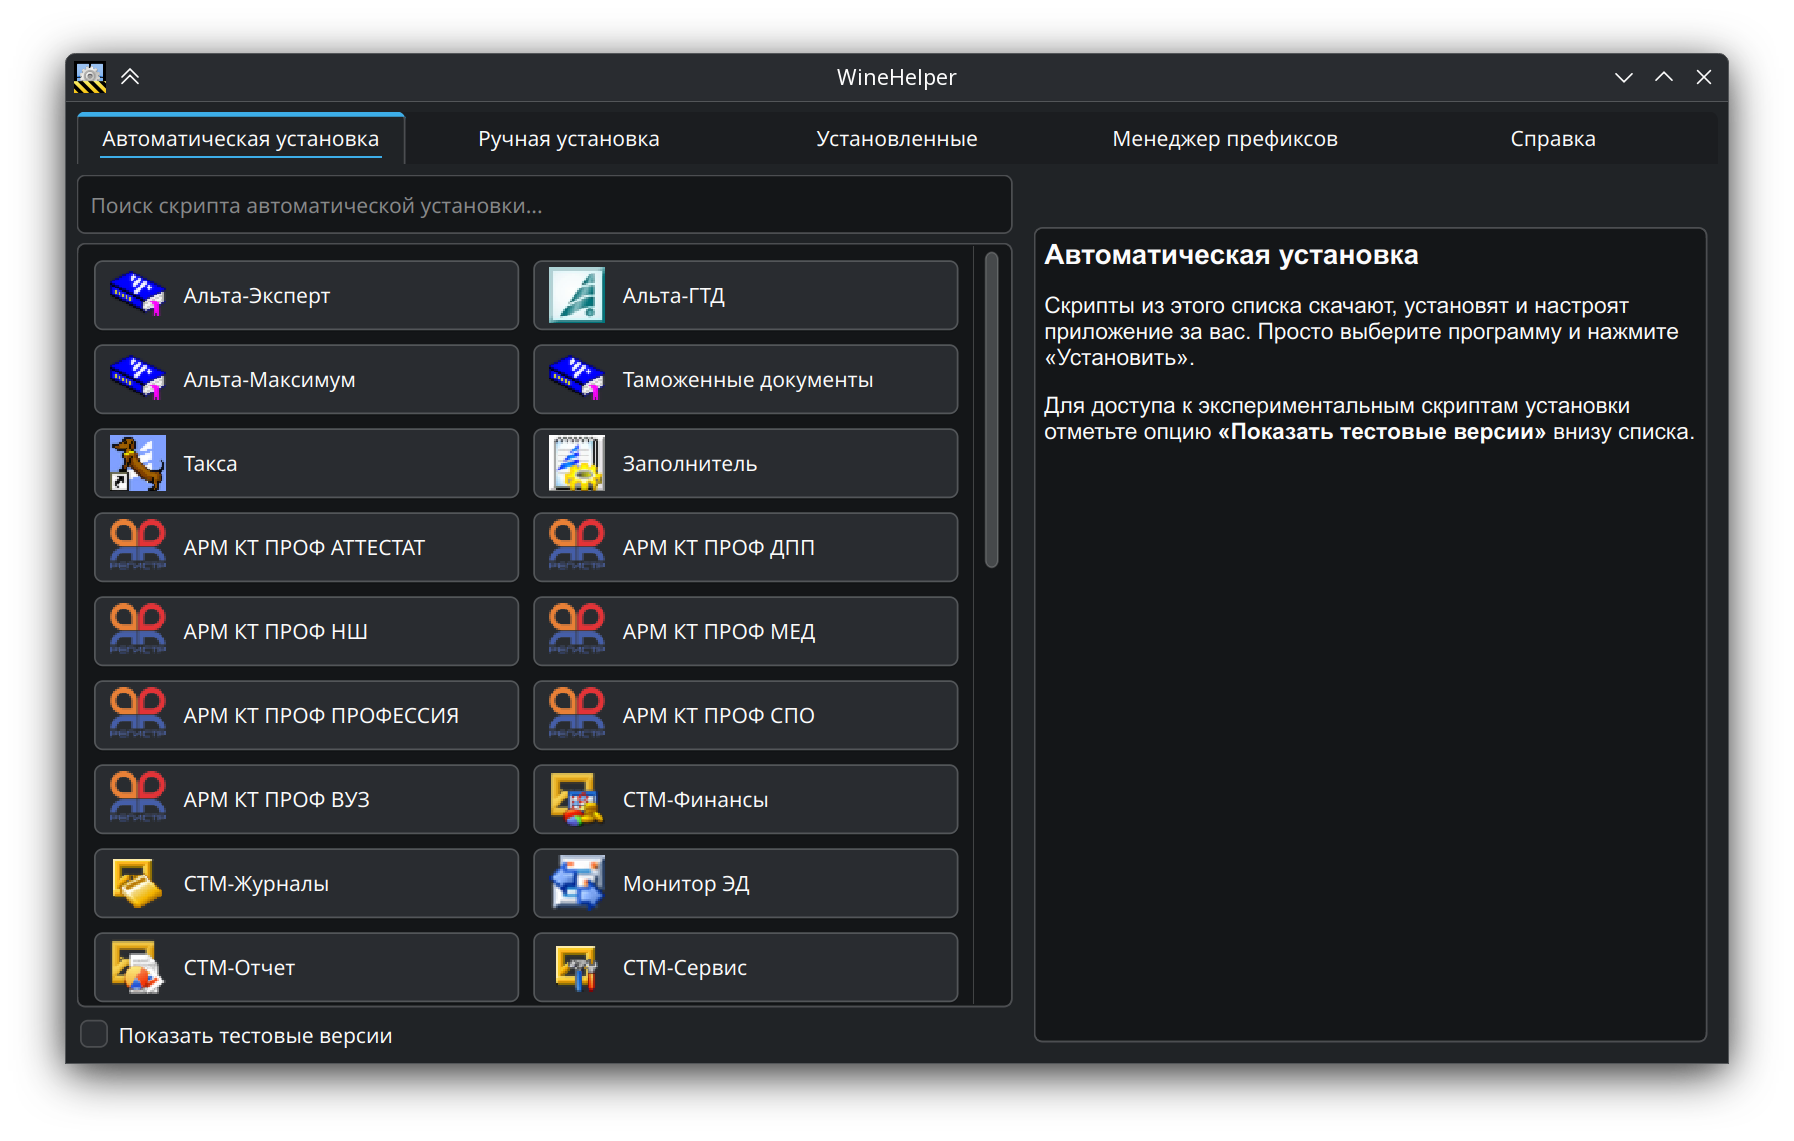The width and height of the screenshot is (1794, 1141).
Task: Enable Показать тестовые версии option
Action: click(93, 1034)
